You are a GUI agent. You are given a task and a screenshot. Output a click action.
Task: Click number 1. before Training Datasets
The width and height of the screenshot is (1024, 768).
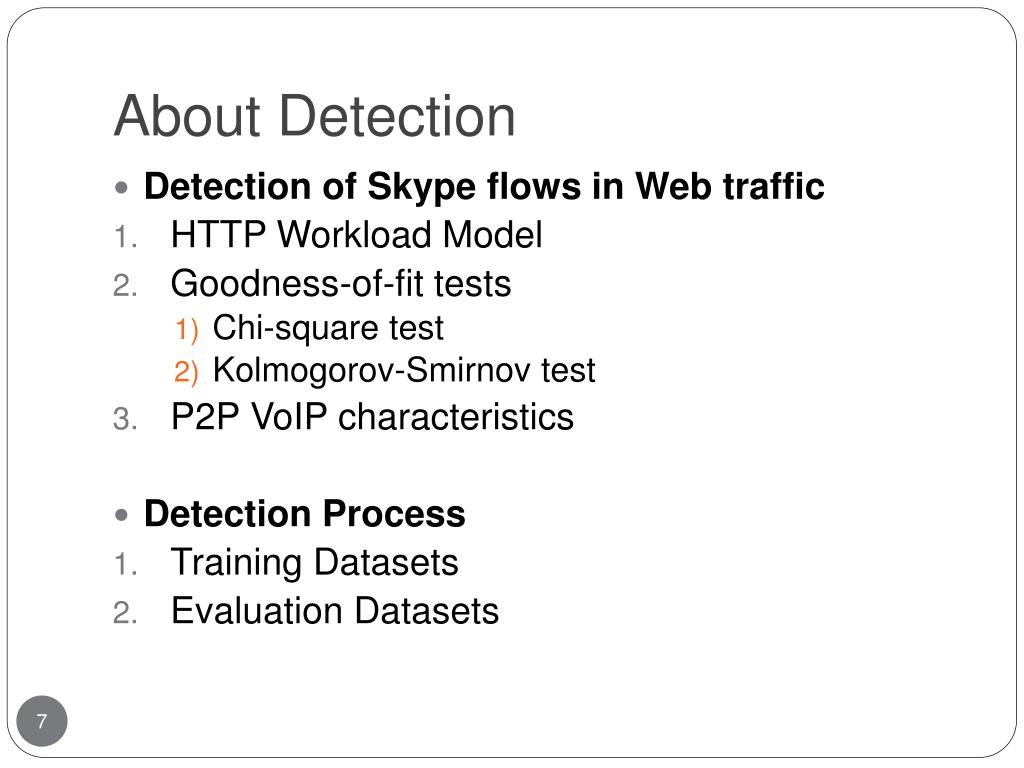pyautogui.click(x=125, y=564)
